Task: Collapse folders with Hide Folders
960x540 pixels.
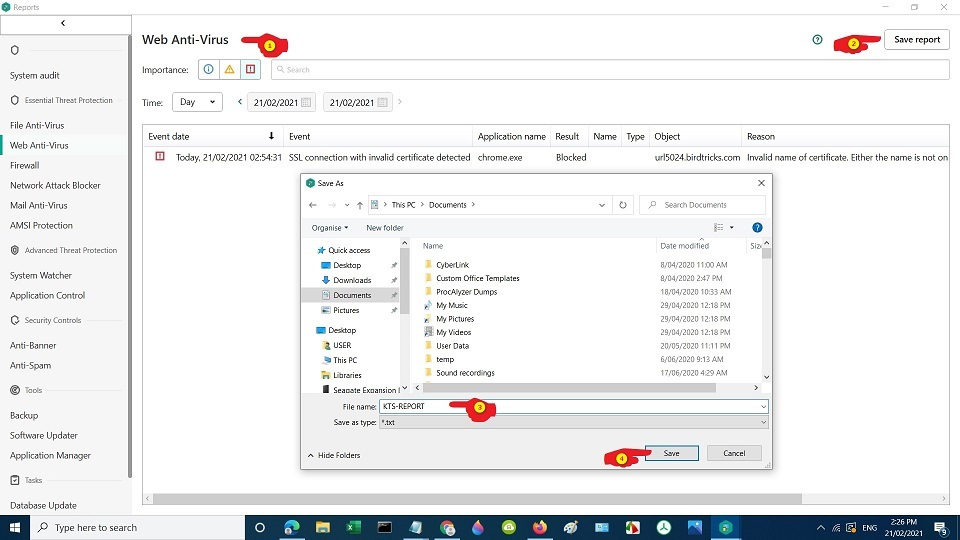Action: coord(334,455)
